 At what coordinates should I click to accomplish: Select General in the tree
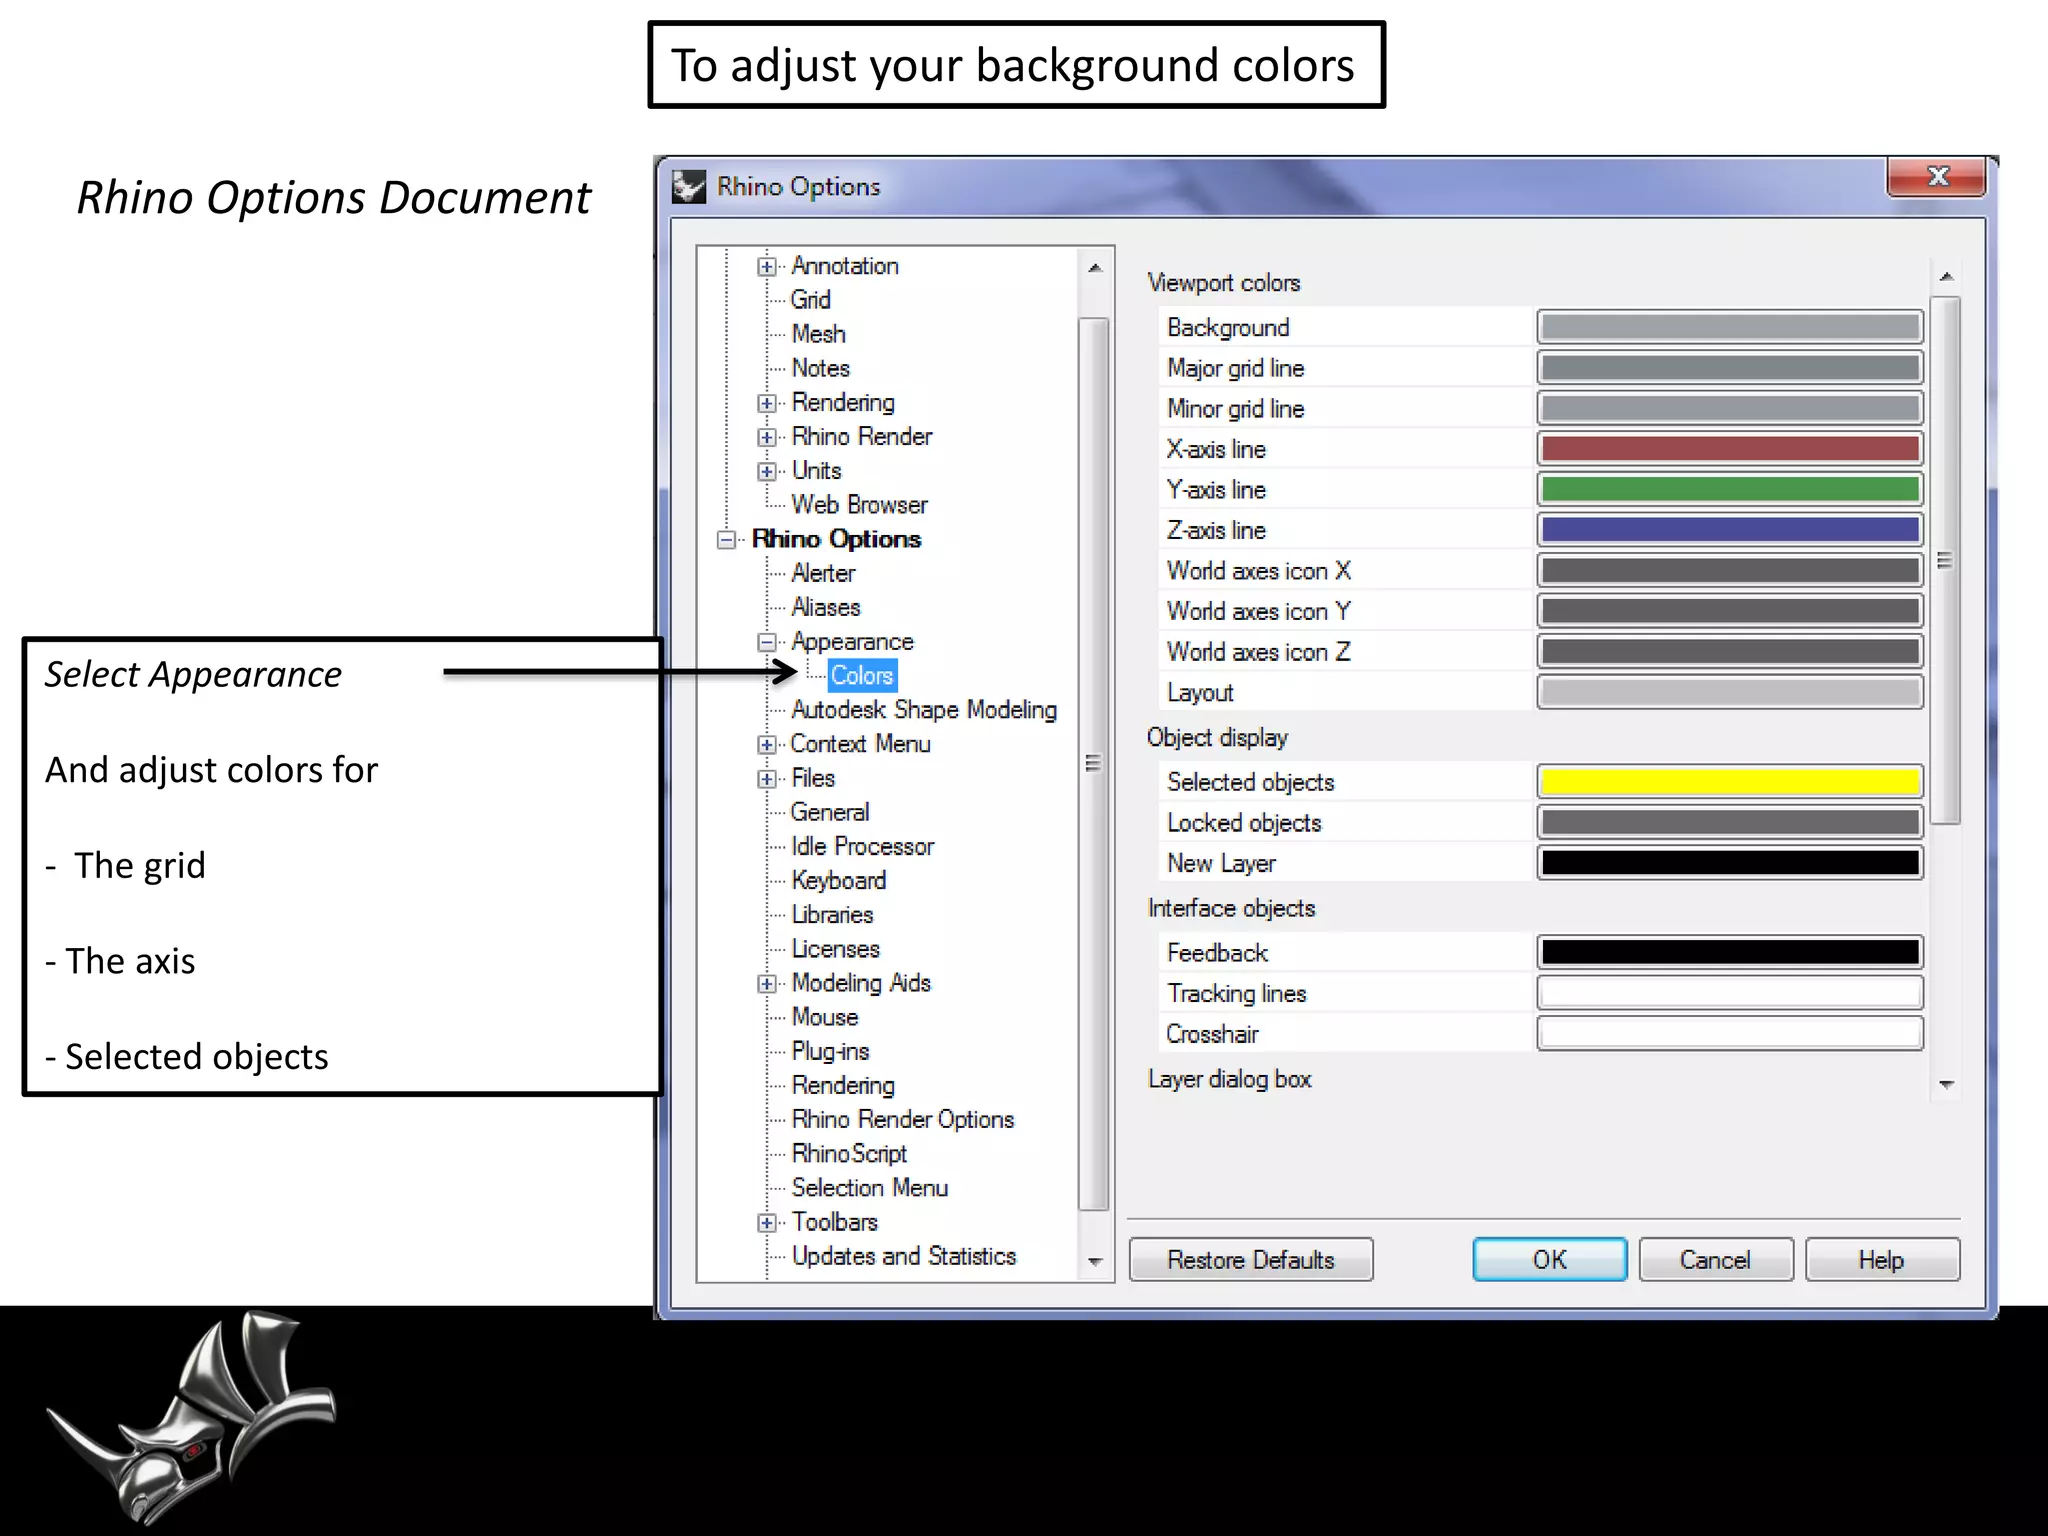point(830,812)
